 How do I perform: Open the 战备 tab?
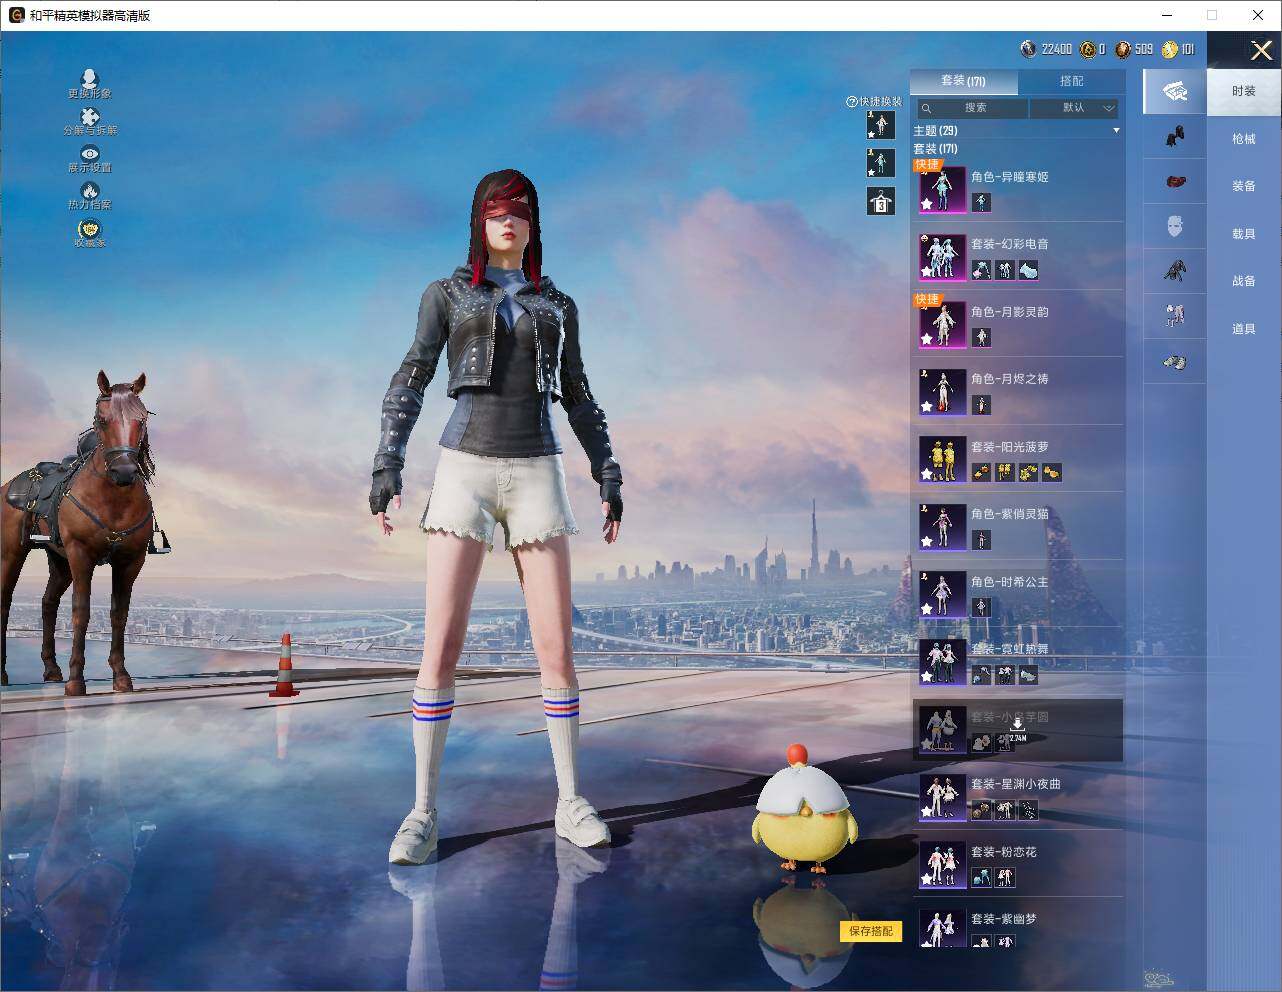pyautogui.click(x=1244, y=281)
